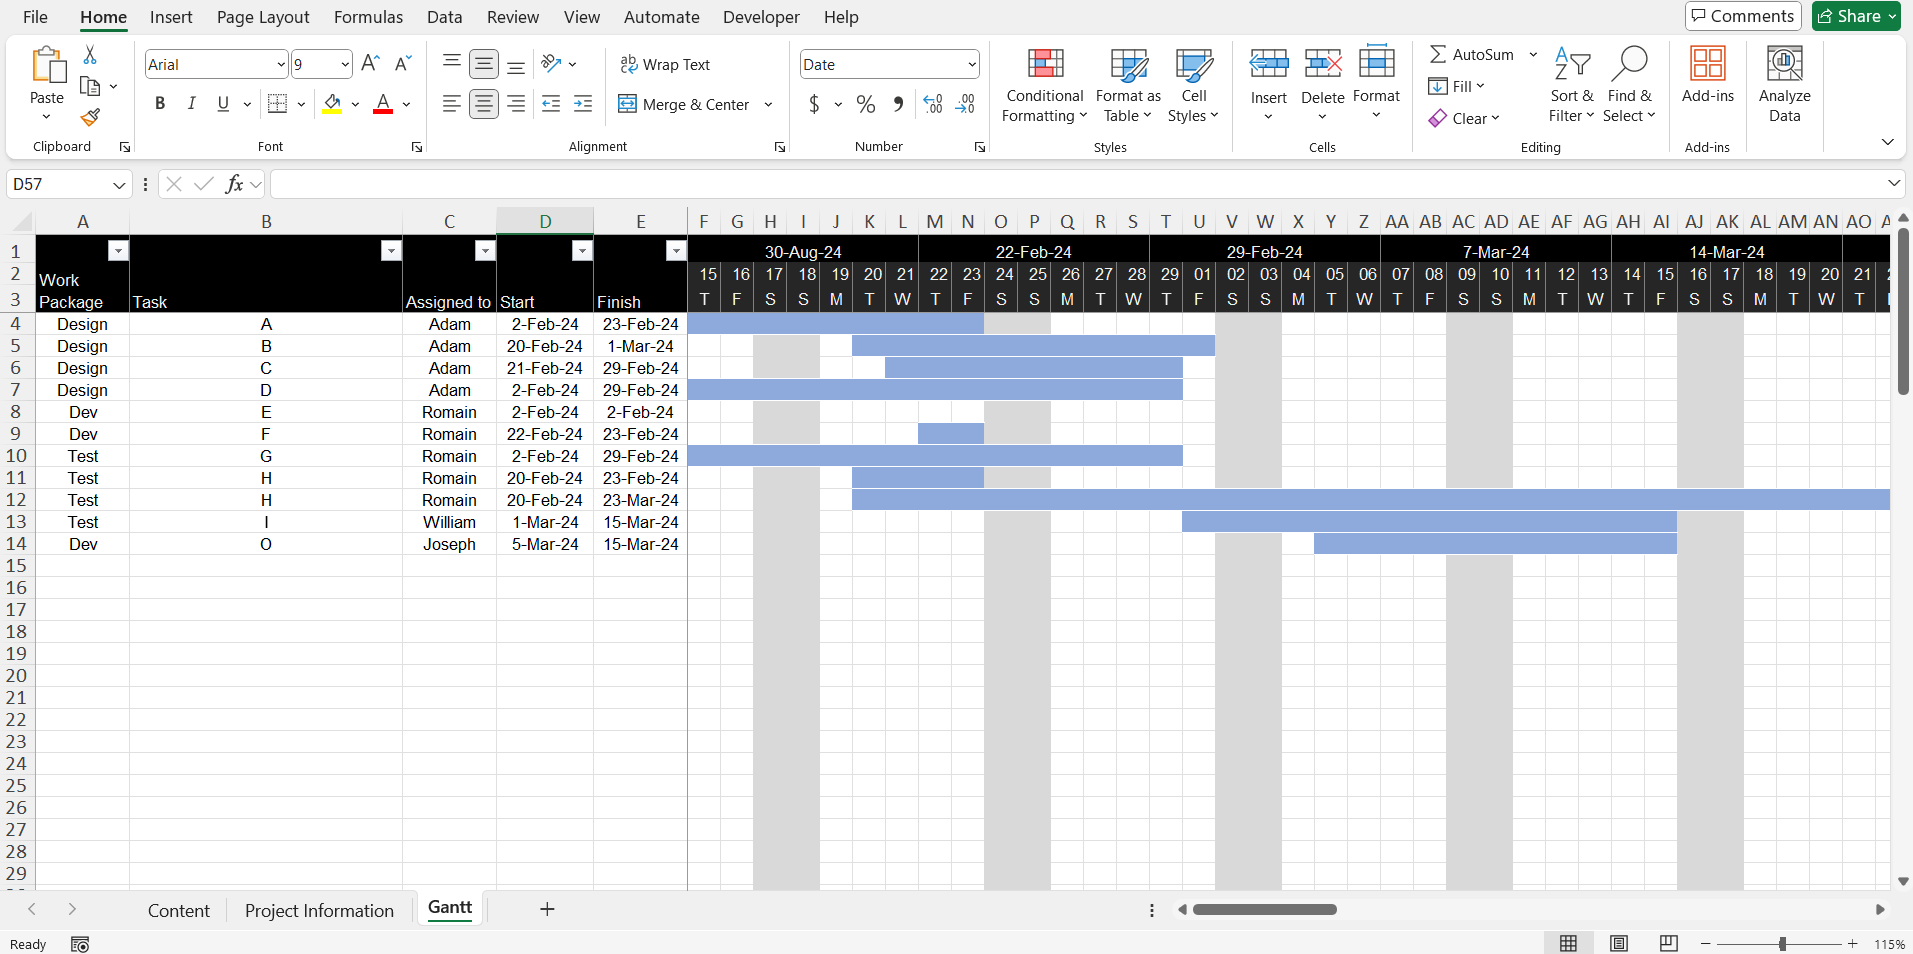Click the New Sheet plus button
The height and width of the screenshot is (954, 1913).
pos(546,909)
